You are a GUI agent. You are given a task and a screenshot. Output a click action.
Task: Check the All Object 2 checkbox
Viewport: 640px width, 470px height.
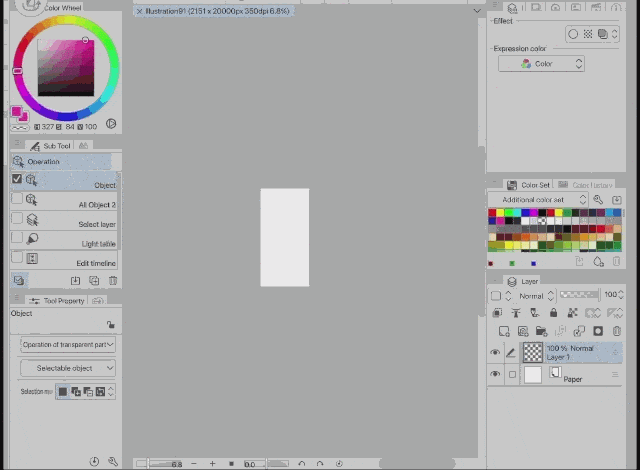click(17, 199)
